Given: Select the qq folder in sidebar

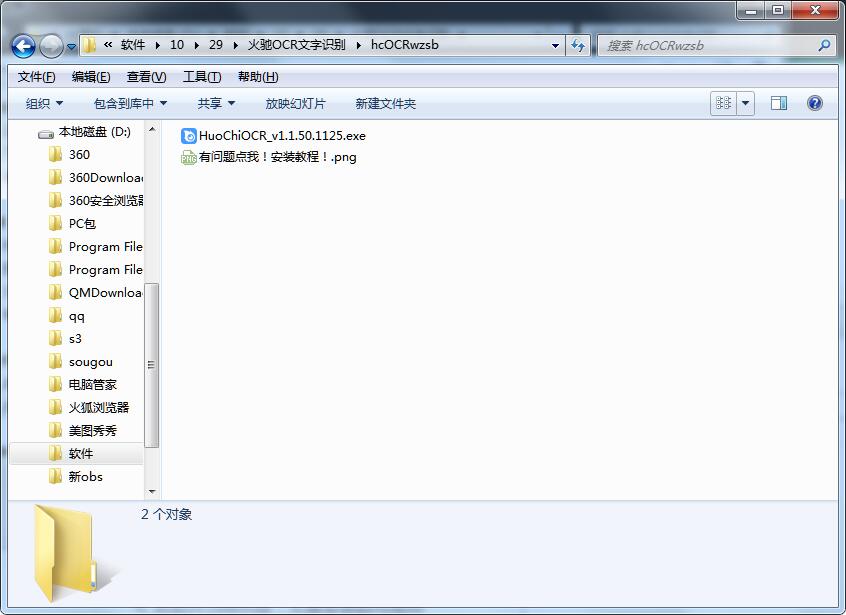Looking at the screenshot, I should tap(77, 316).
